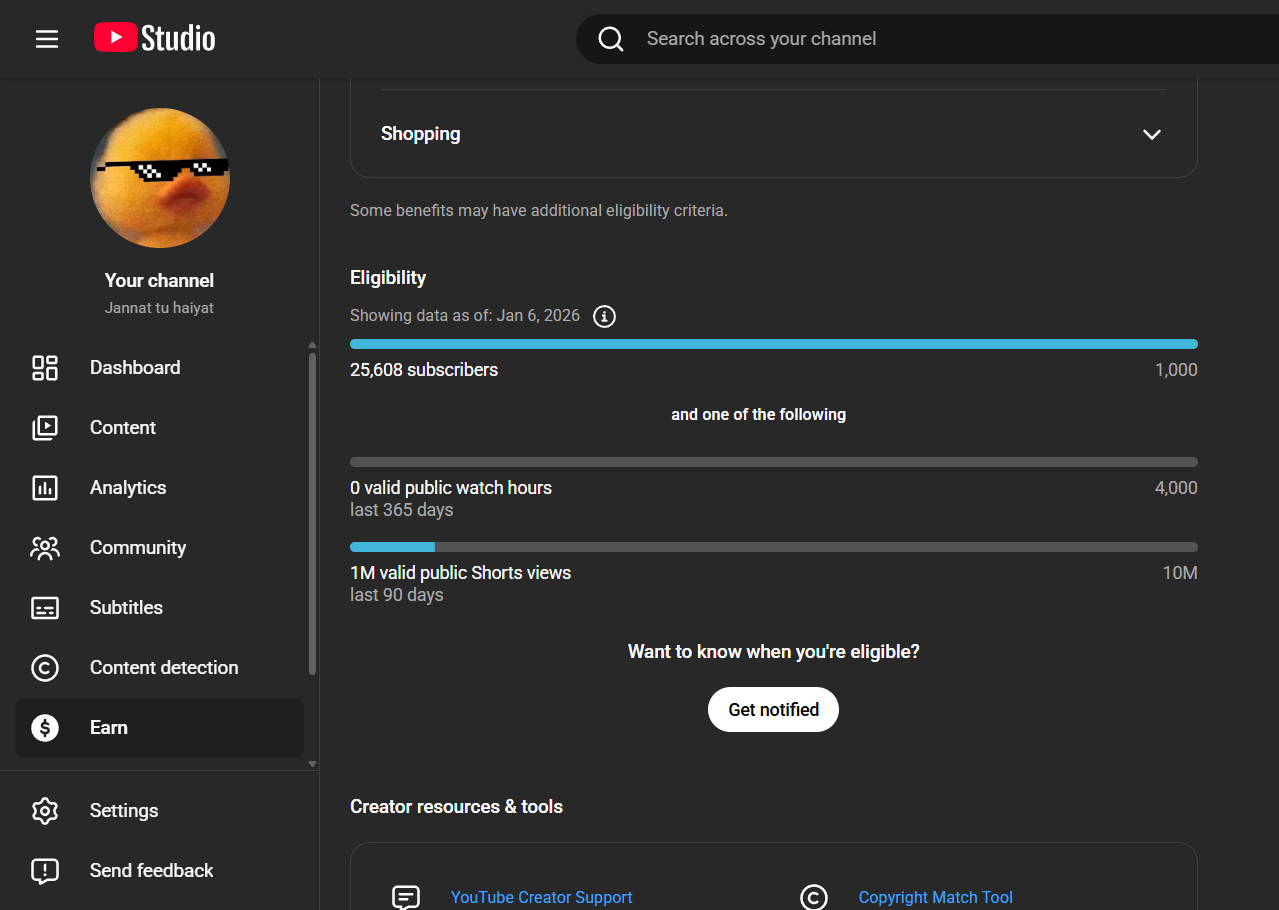Screen dimensions: 1279x910
Task: Click the Send feedback icon
Action: coord(45,871)
